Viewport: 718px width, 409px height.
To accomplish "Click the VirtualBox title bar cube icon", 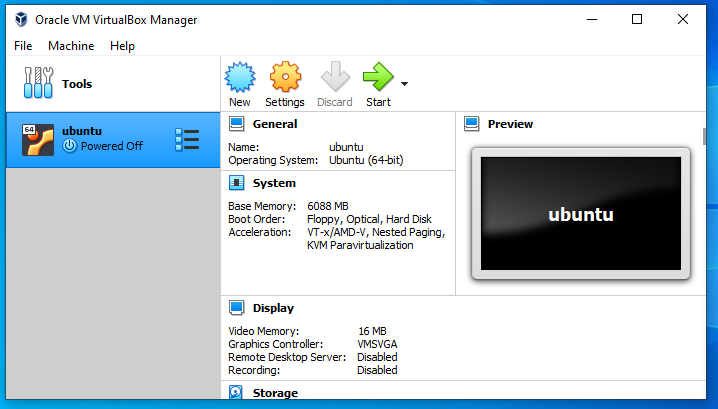I will pyautogui.click(x=21, y=19).
